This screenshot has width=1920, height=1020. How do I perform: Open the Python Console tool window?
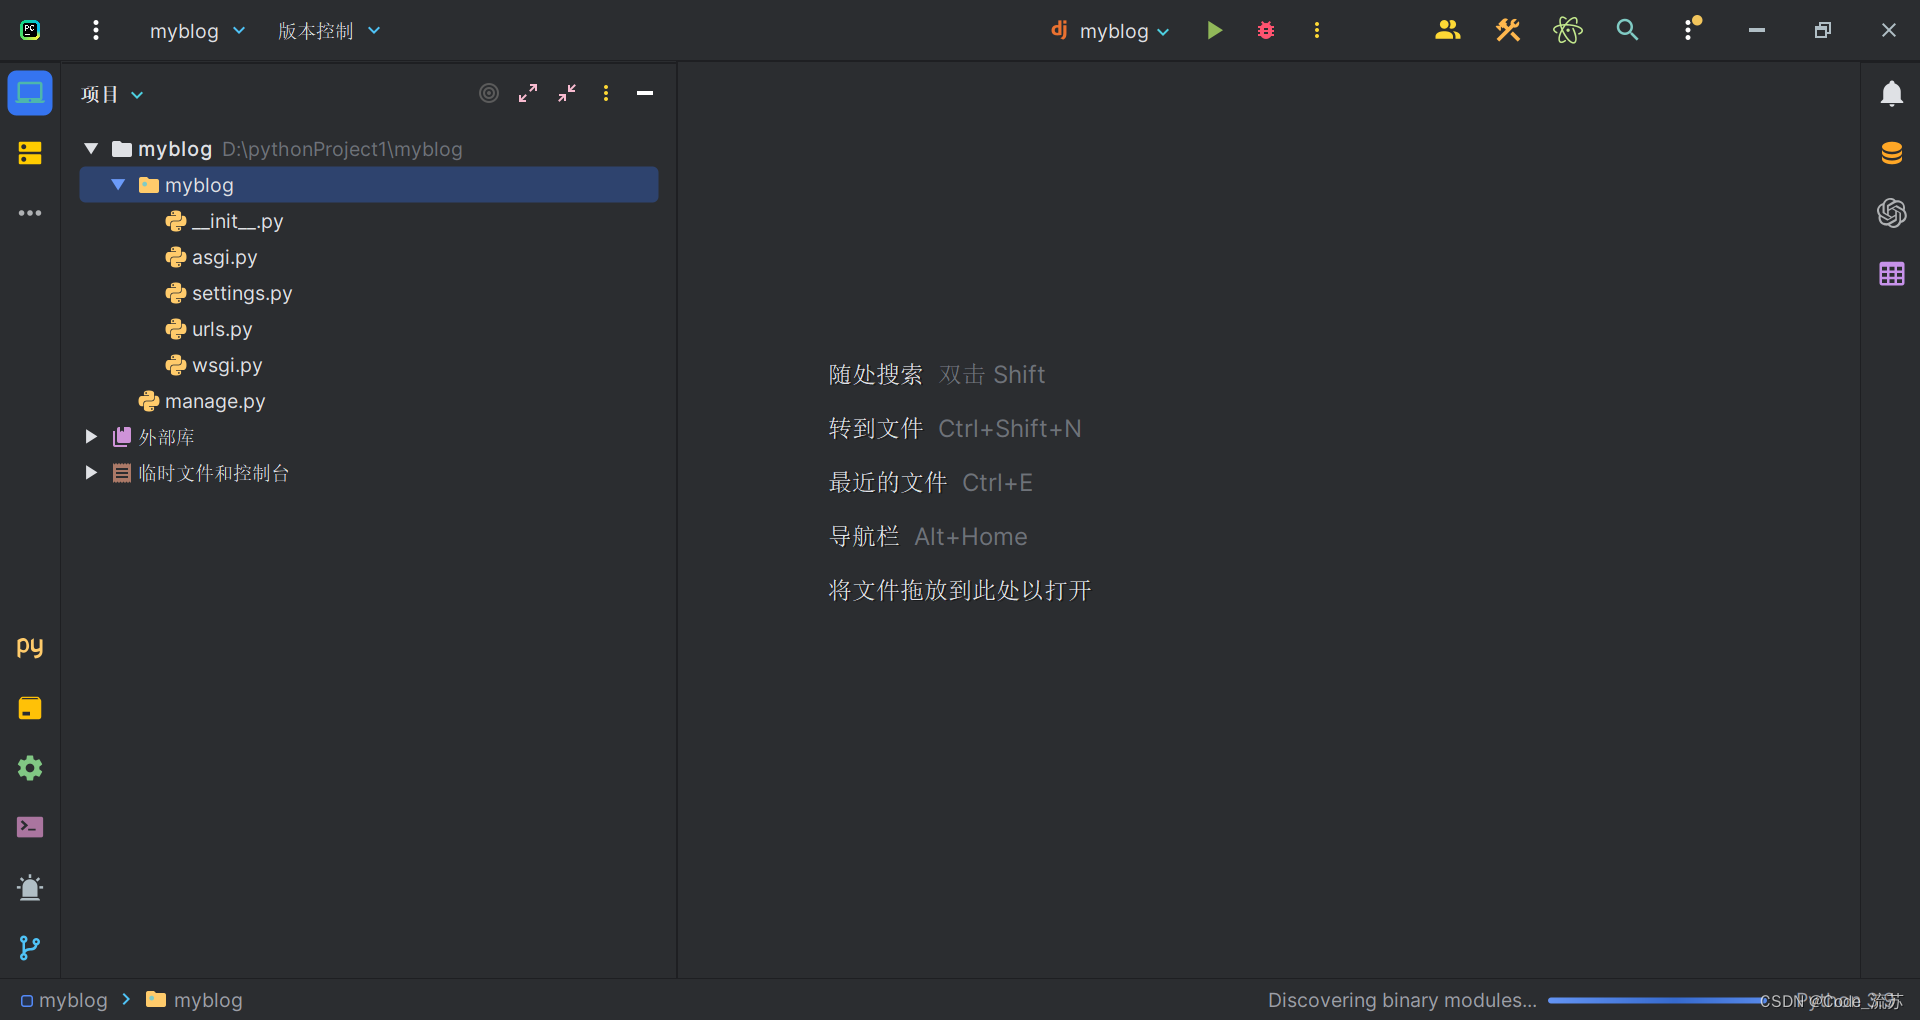30,647
